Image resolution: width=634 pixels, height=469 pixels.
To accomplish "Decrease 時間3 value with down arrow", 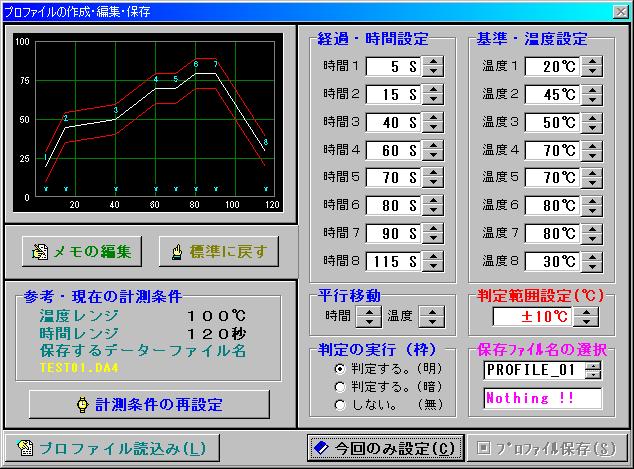I will coord(433,127).
